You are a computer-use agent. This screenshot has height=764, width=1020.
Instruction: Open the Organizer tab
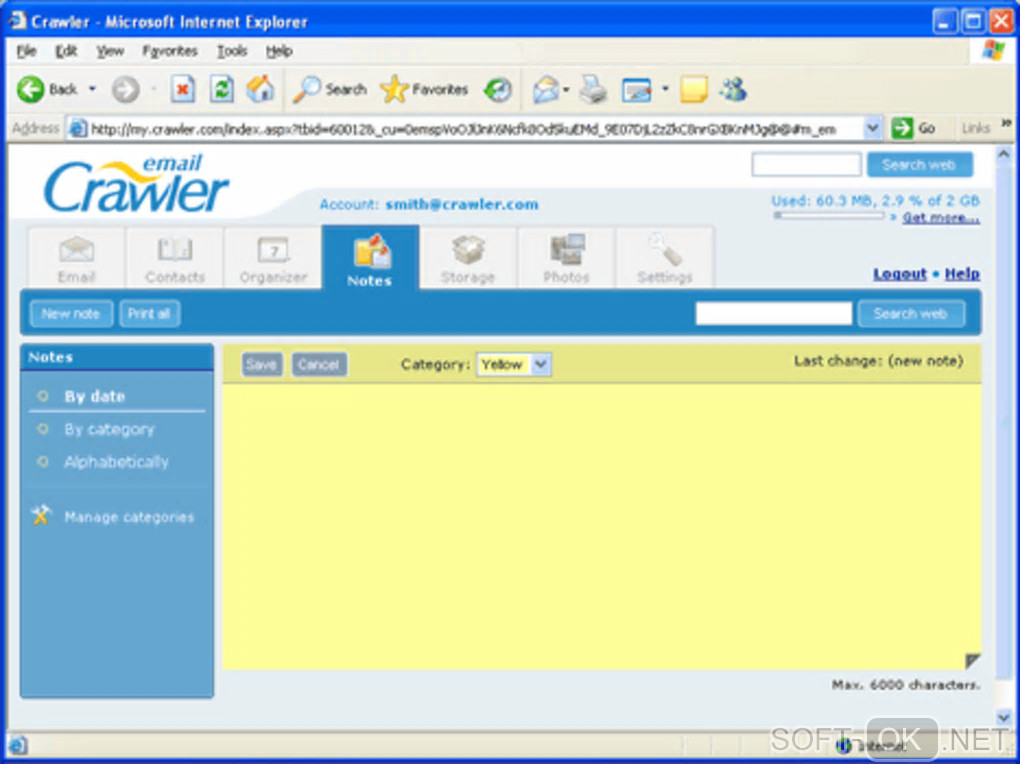pos(273,259)
